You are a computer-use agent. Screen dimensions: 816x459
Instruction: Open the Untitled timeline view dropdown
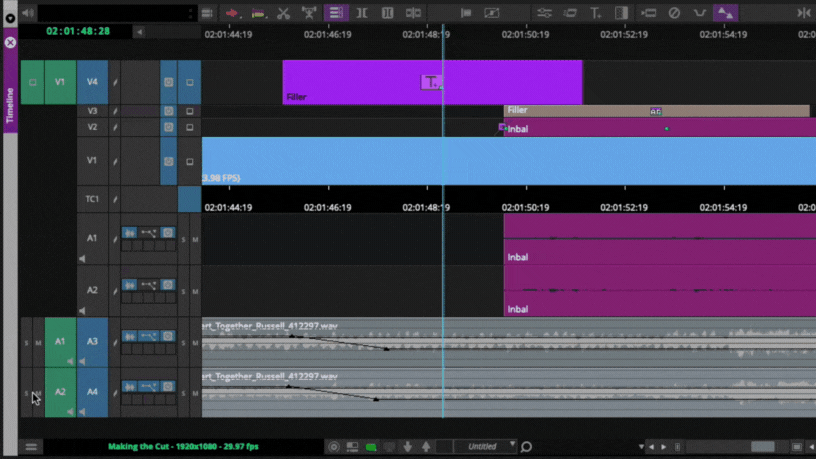485,447
